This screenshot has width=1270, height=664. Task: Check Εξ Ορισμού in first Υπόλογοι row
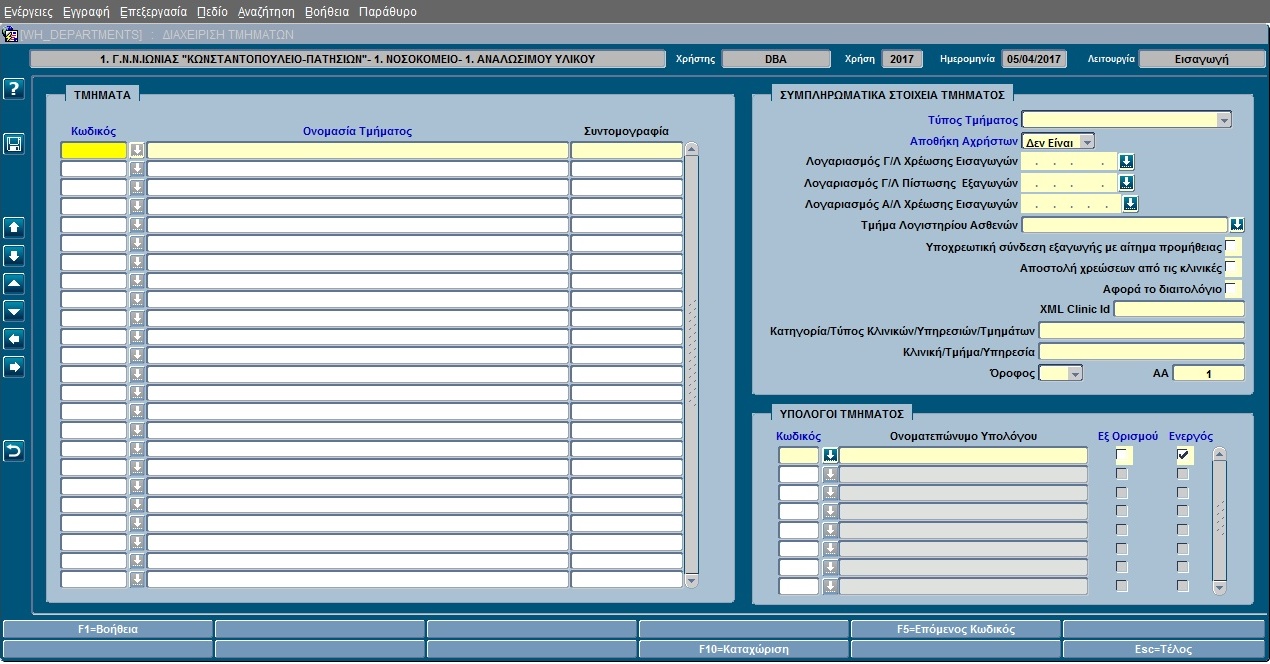pos(1122,456)
